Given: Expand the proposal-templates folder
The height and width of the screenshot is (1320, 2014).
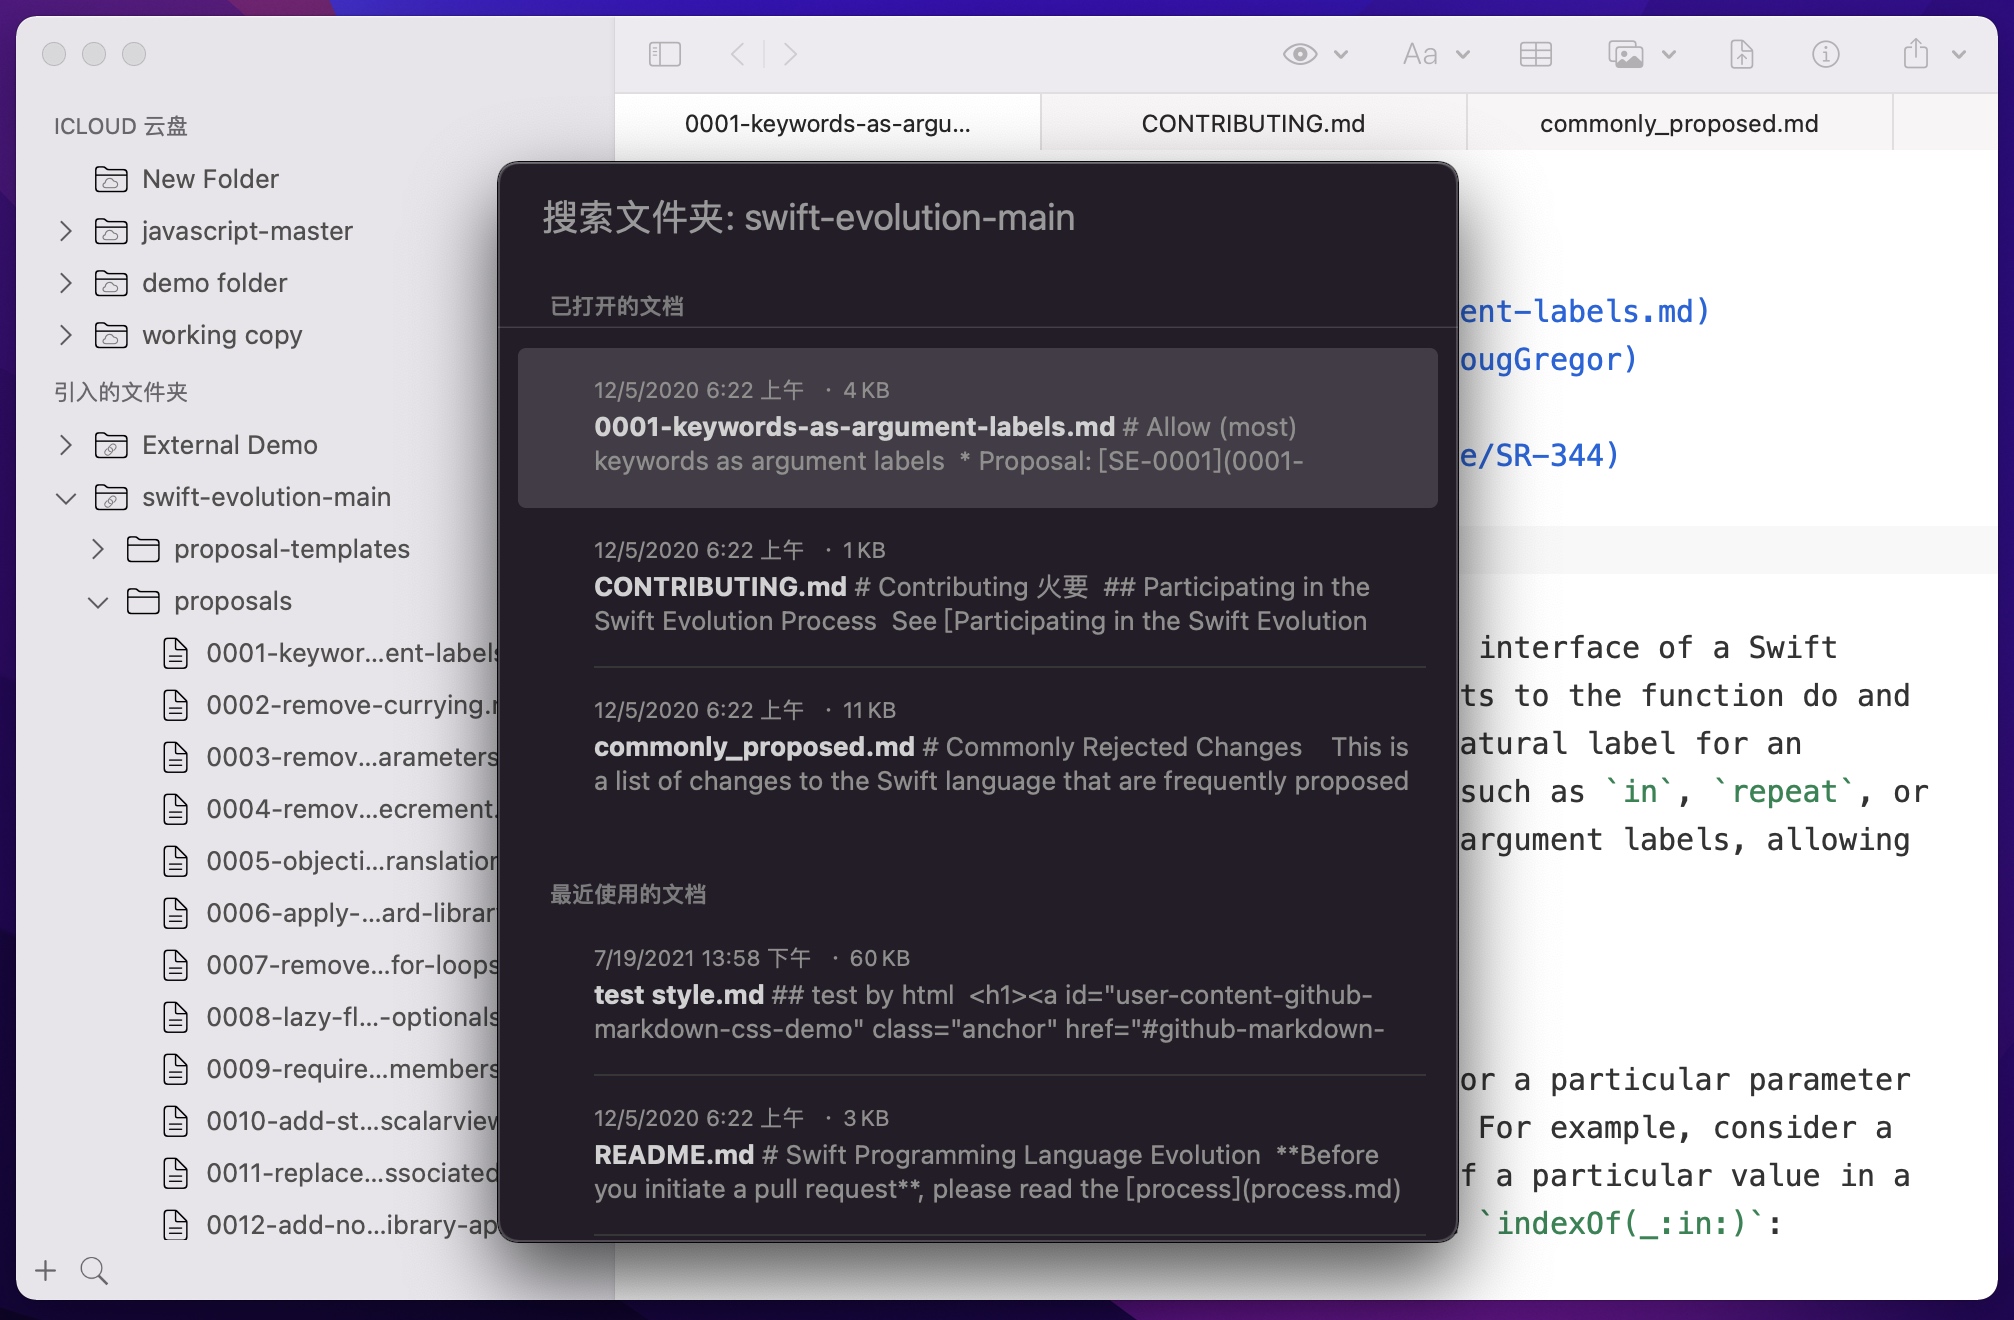Looking at the screenshot, I should 98,549.
